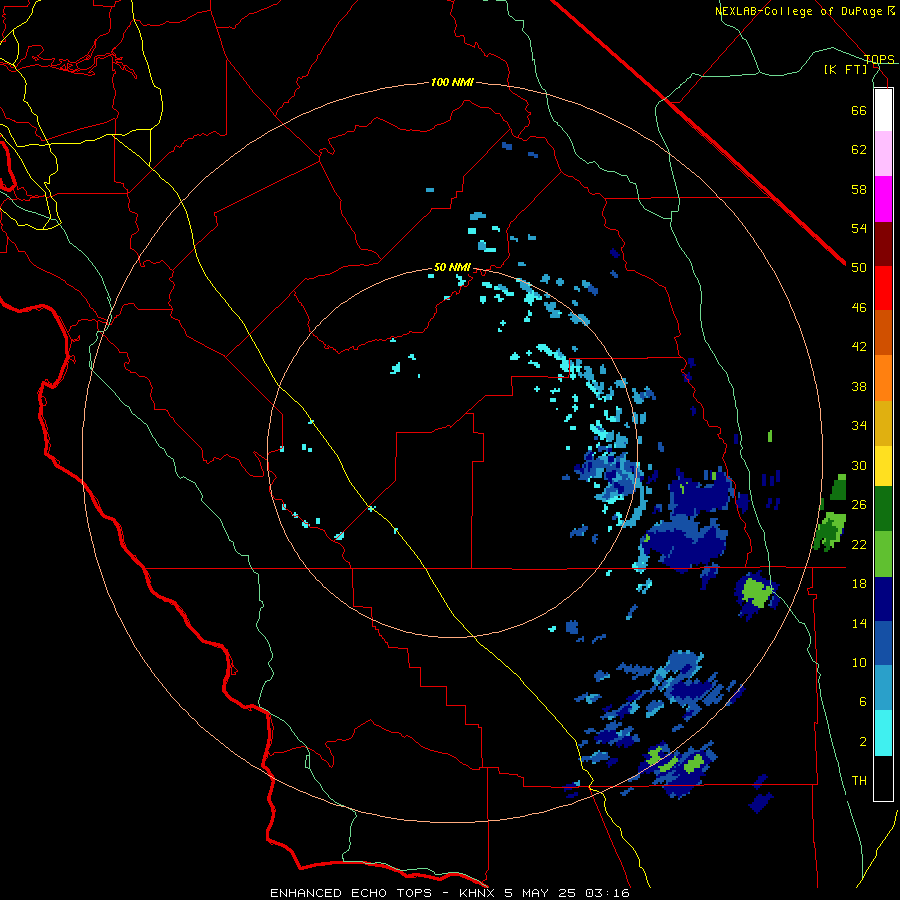
Task: Click the light pink 62 color swatch
Action: coord(883,153)
